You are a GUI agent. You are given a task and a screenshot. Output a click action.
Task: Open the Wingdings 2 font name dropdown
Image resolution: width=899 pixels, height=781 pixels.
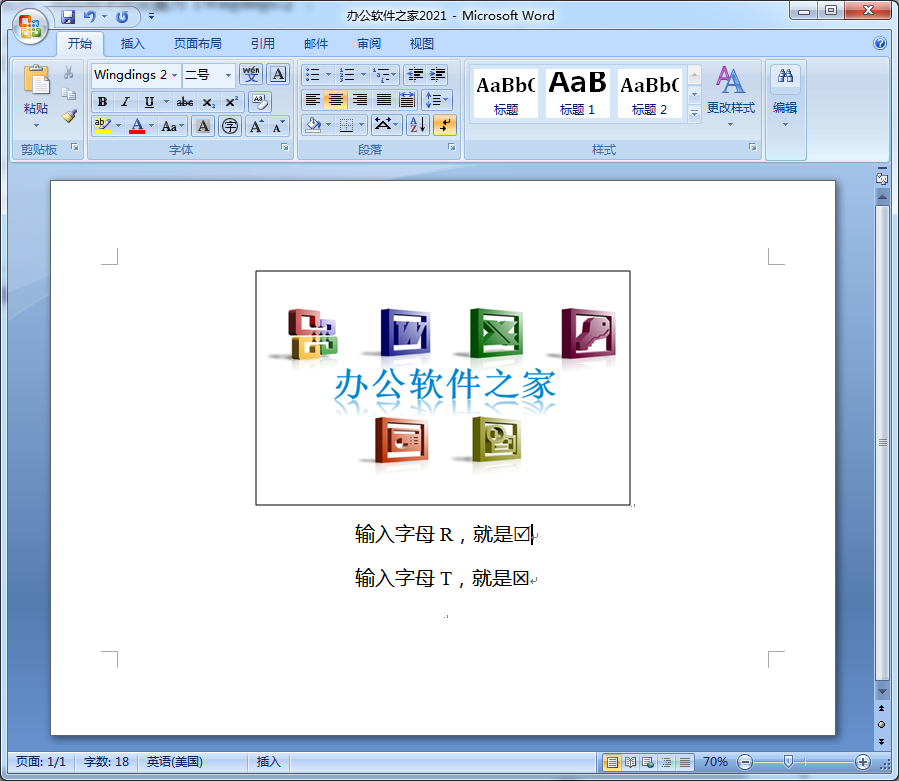[174, 75]
